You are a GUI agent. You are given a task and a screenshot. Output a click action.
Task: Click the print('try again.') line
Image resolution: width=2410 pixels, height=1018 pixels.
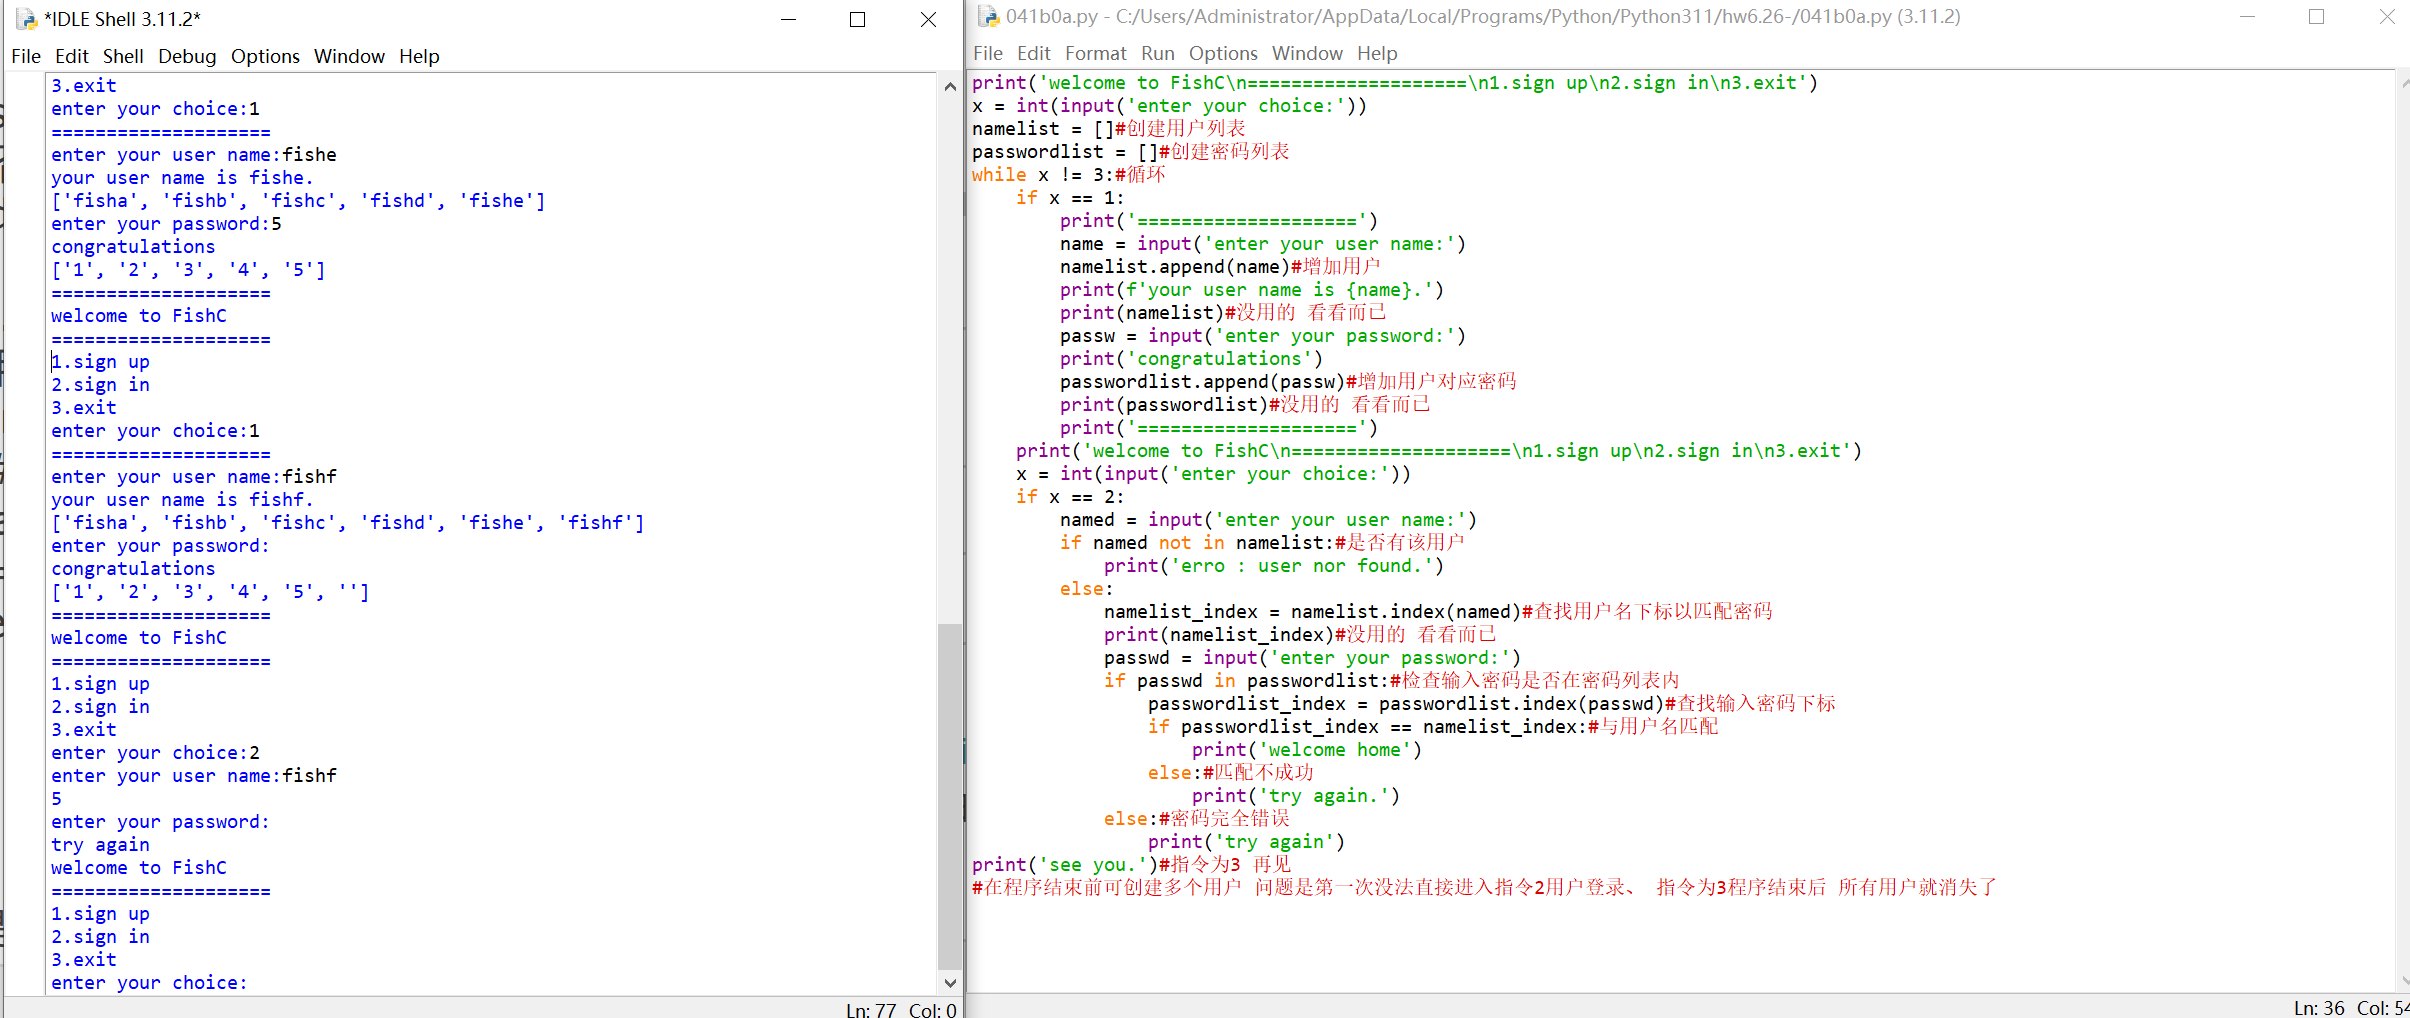1295,796
